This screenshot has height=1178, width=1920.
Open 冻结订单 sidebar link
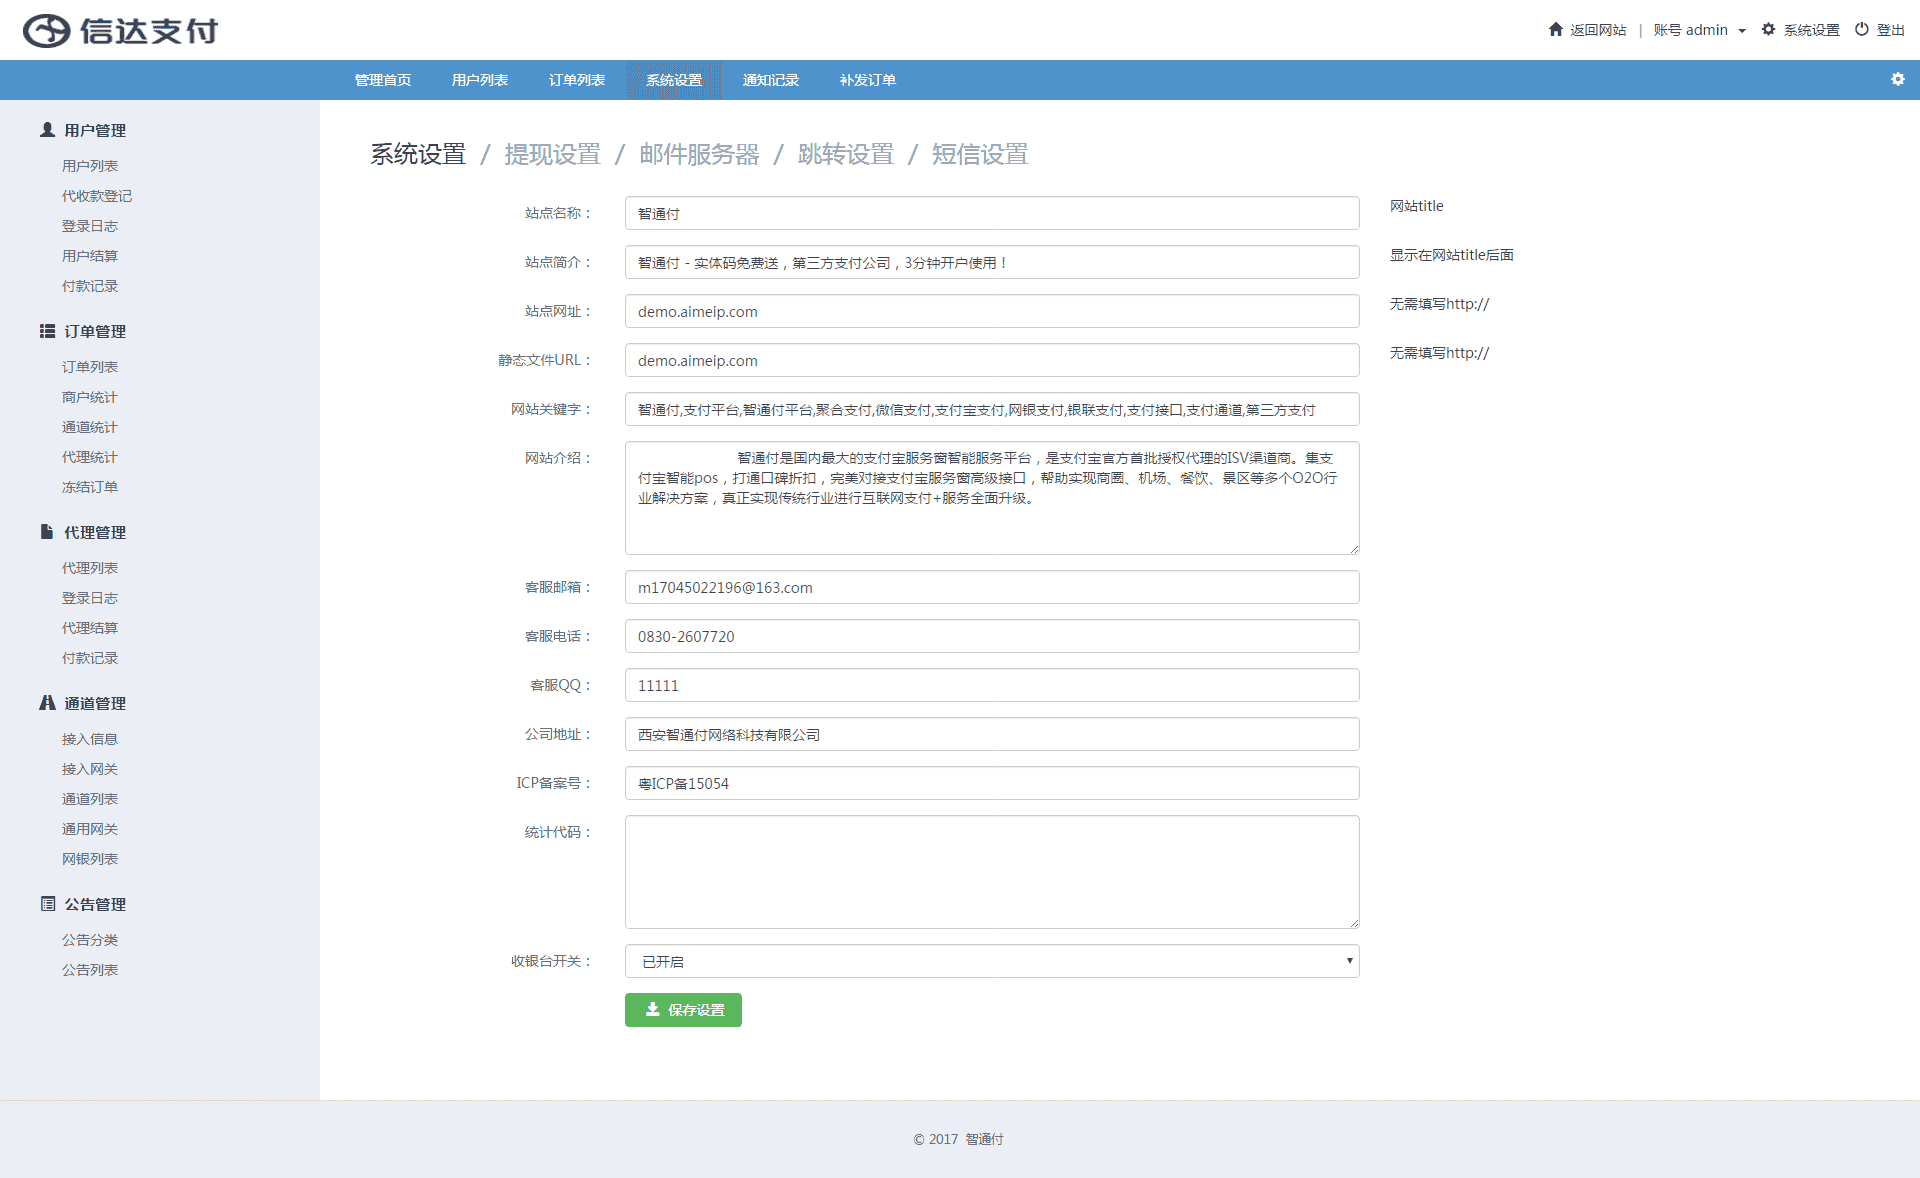coord(89,487)
